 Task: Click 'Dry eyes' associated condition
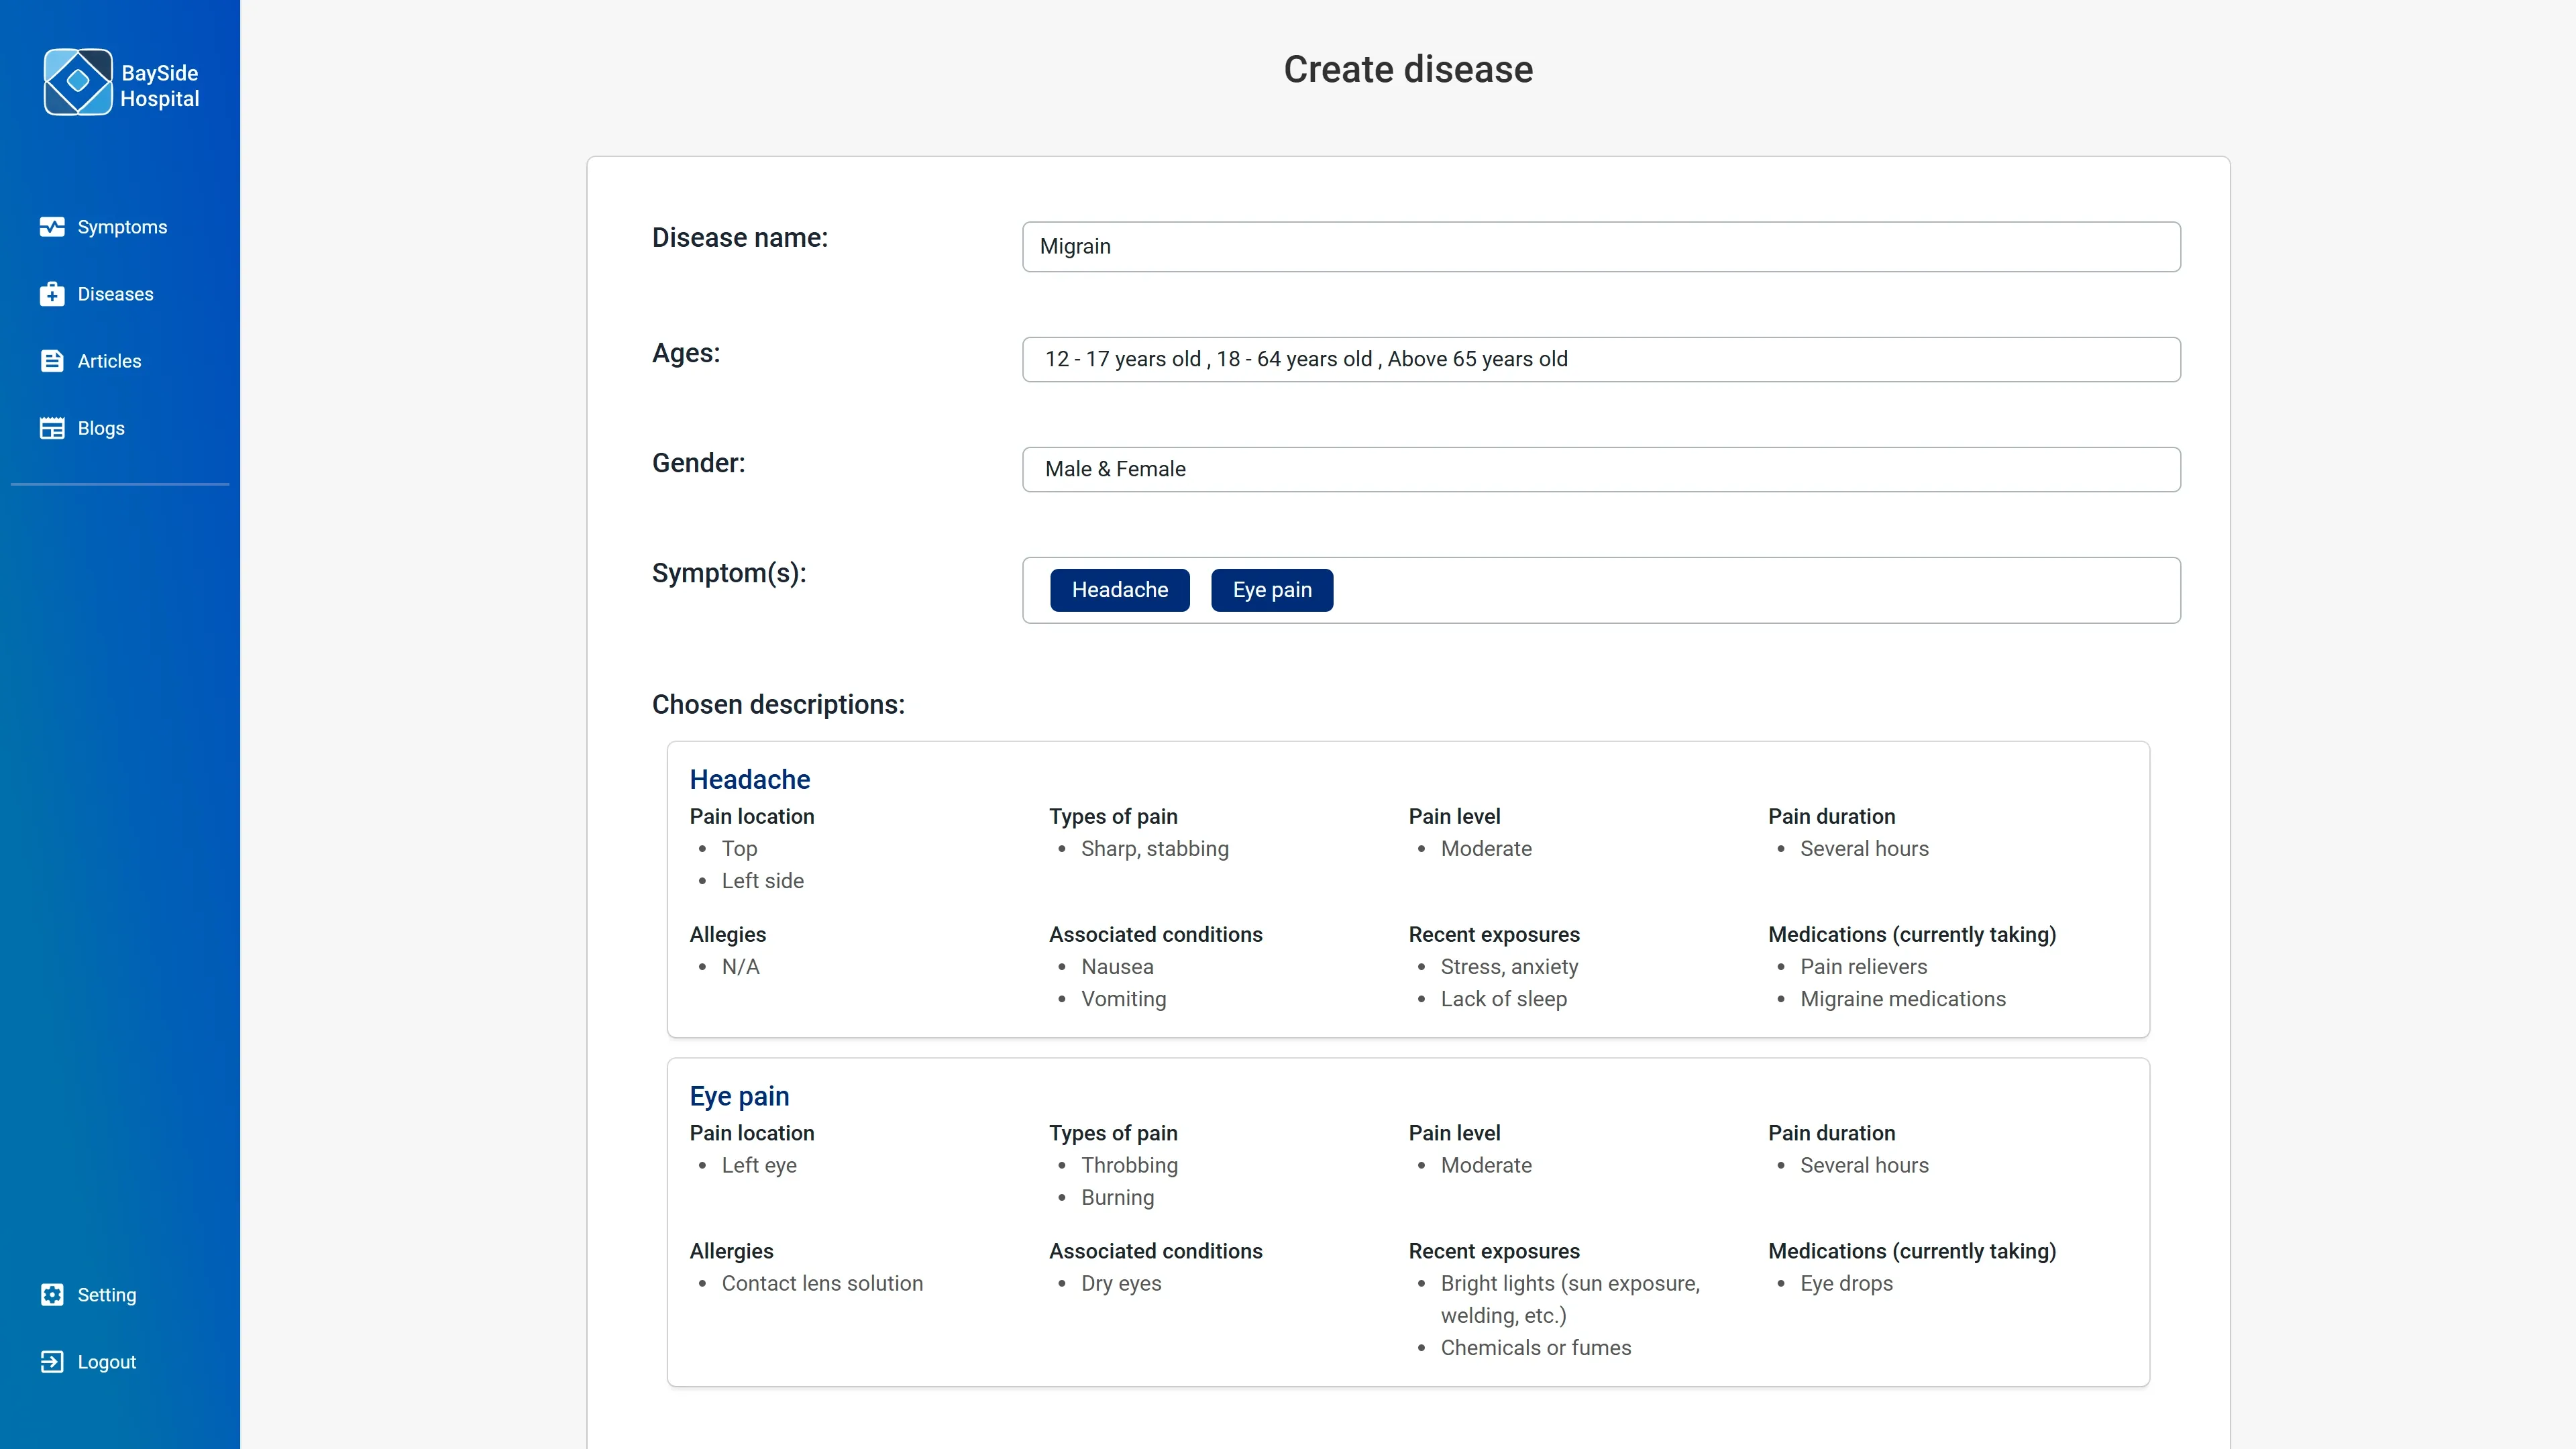pos(1121,1284)
